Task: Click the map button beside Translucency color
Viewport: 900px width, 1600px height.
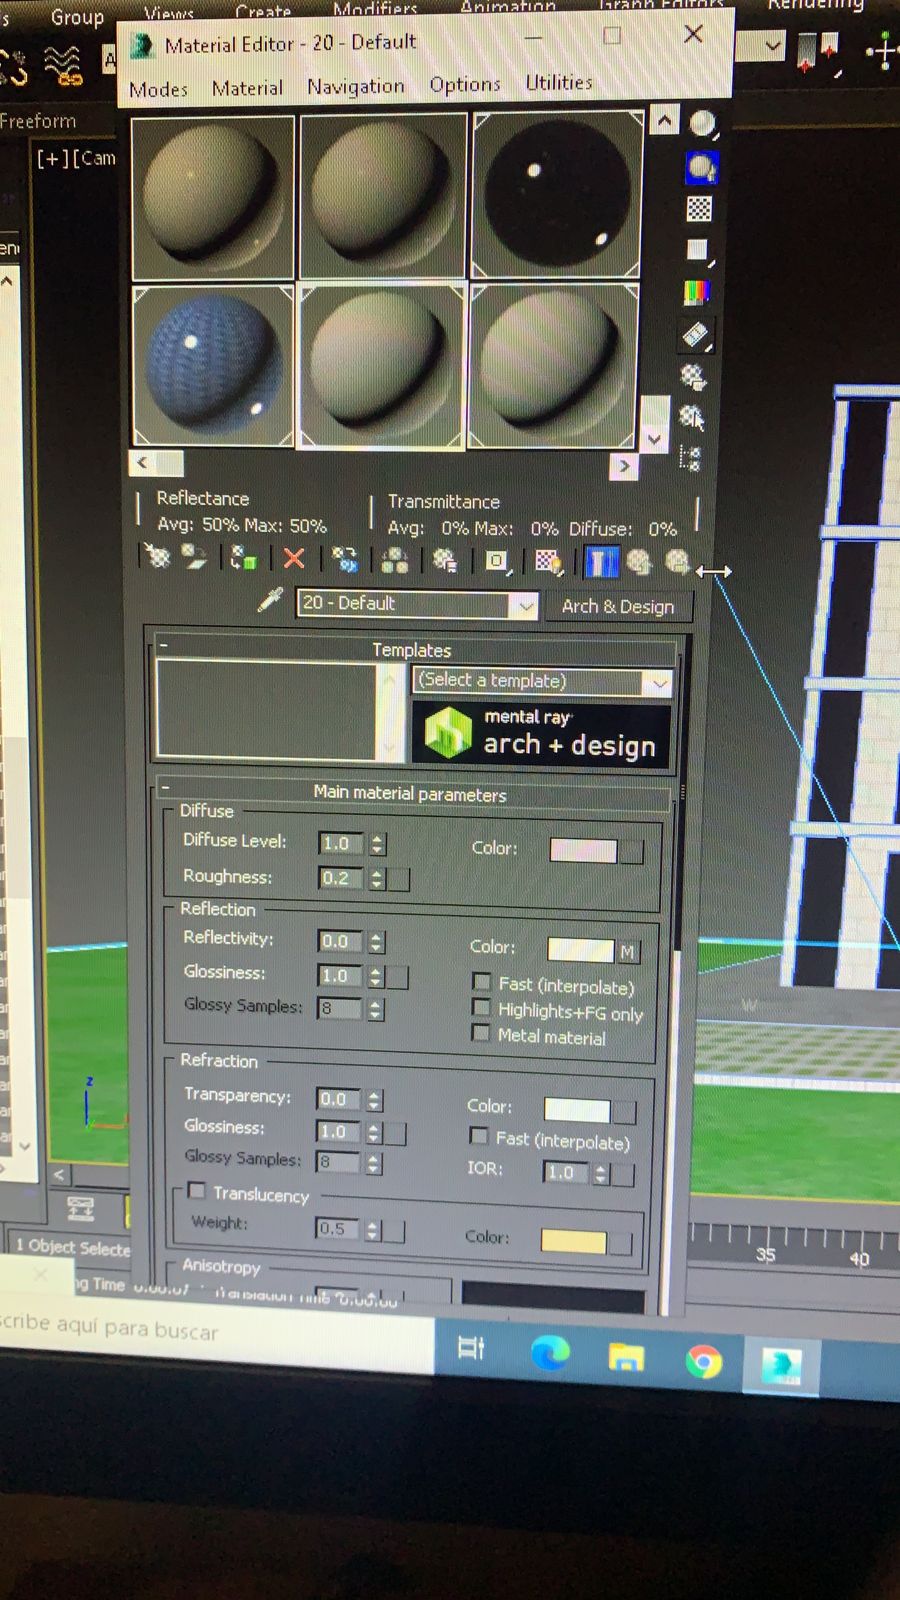Action: [620, 1243]
